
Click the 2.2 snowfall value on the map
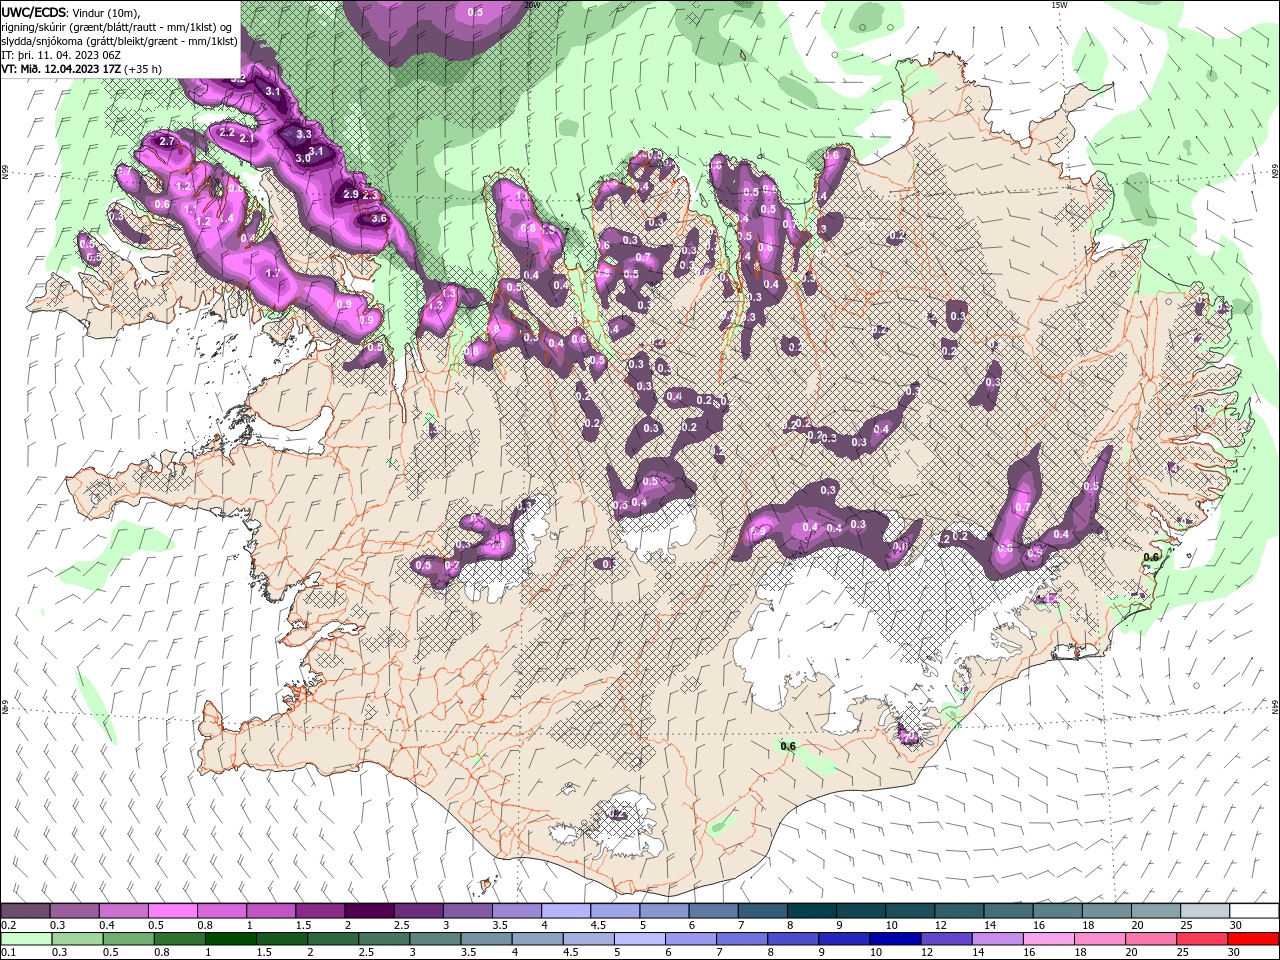(x=226, y=132)
